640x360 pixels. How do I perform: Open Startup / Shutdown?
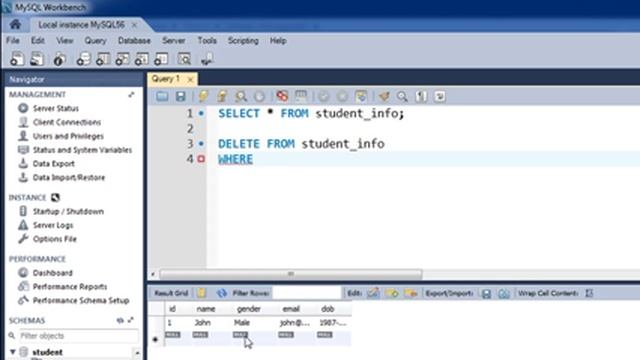(x=68, y=211)
